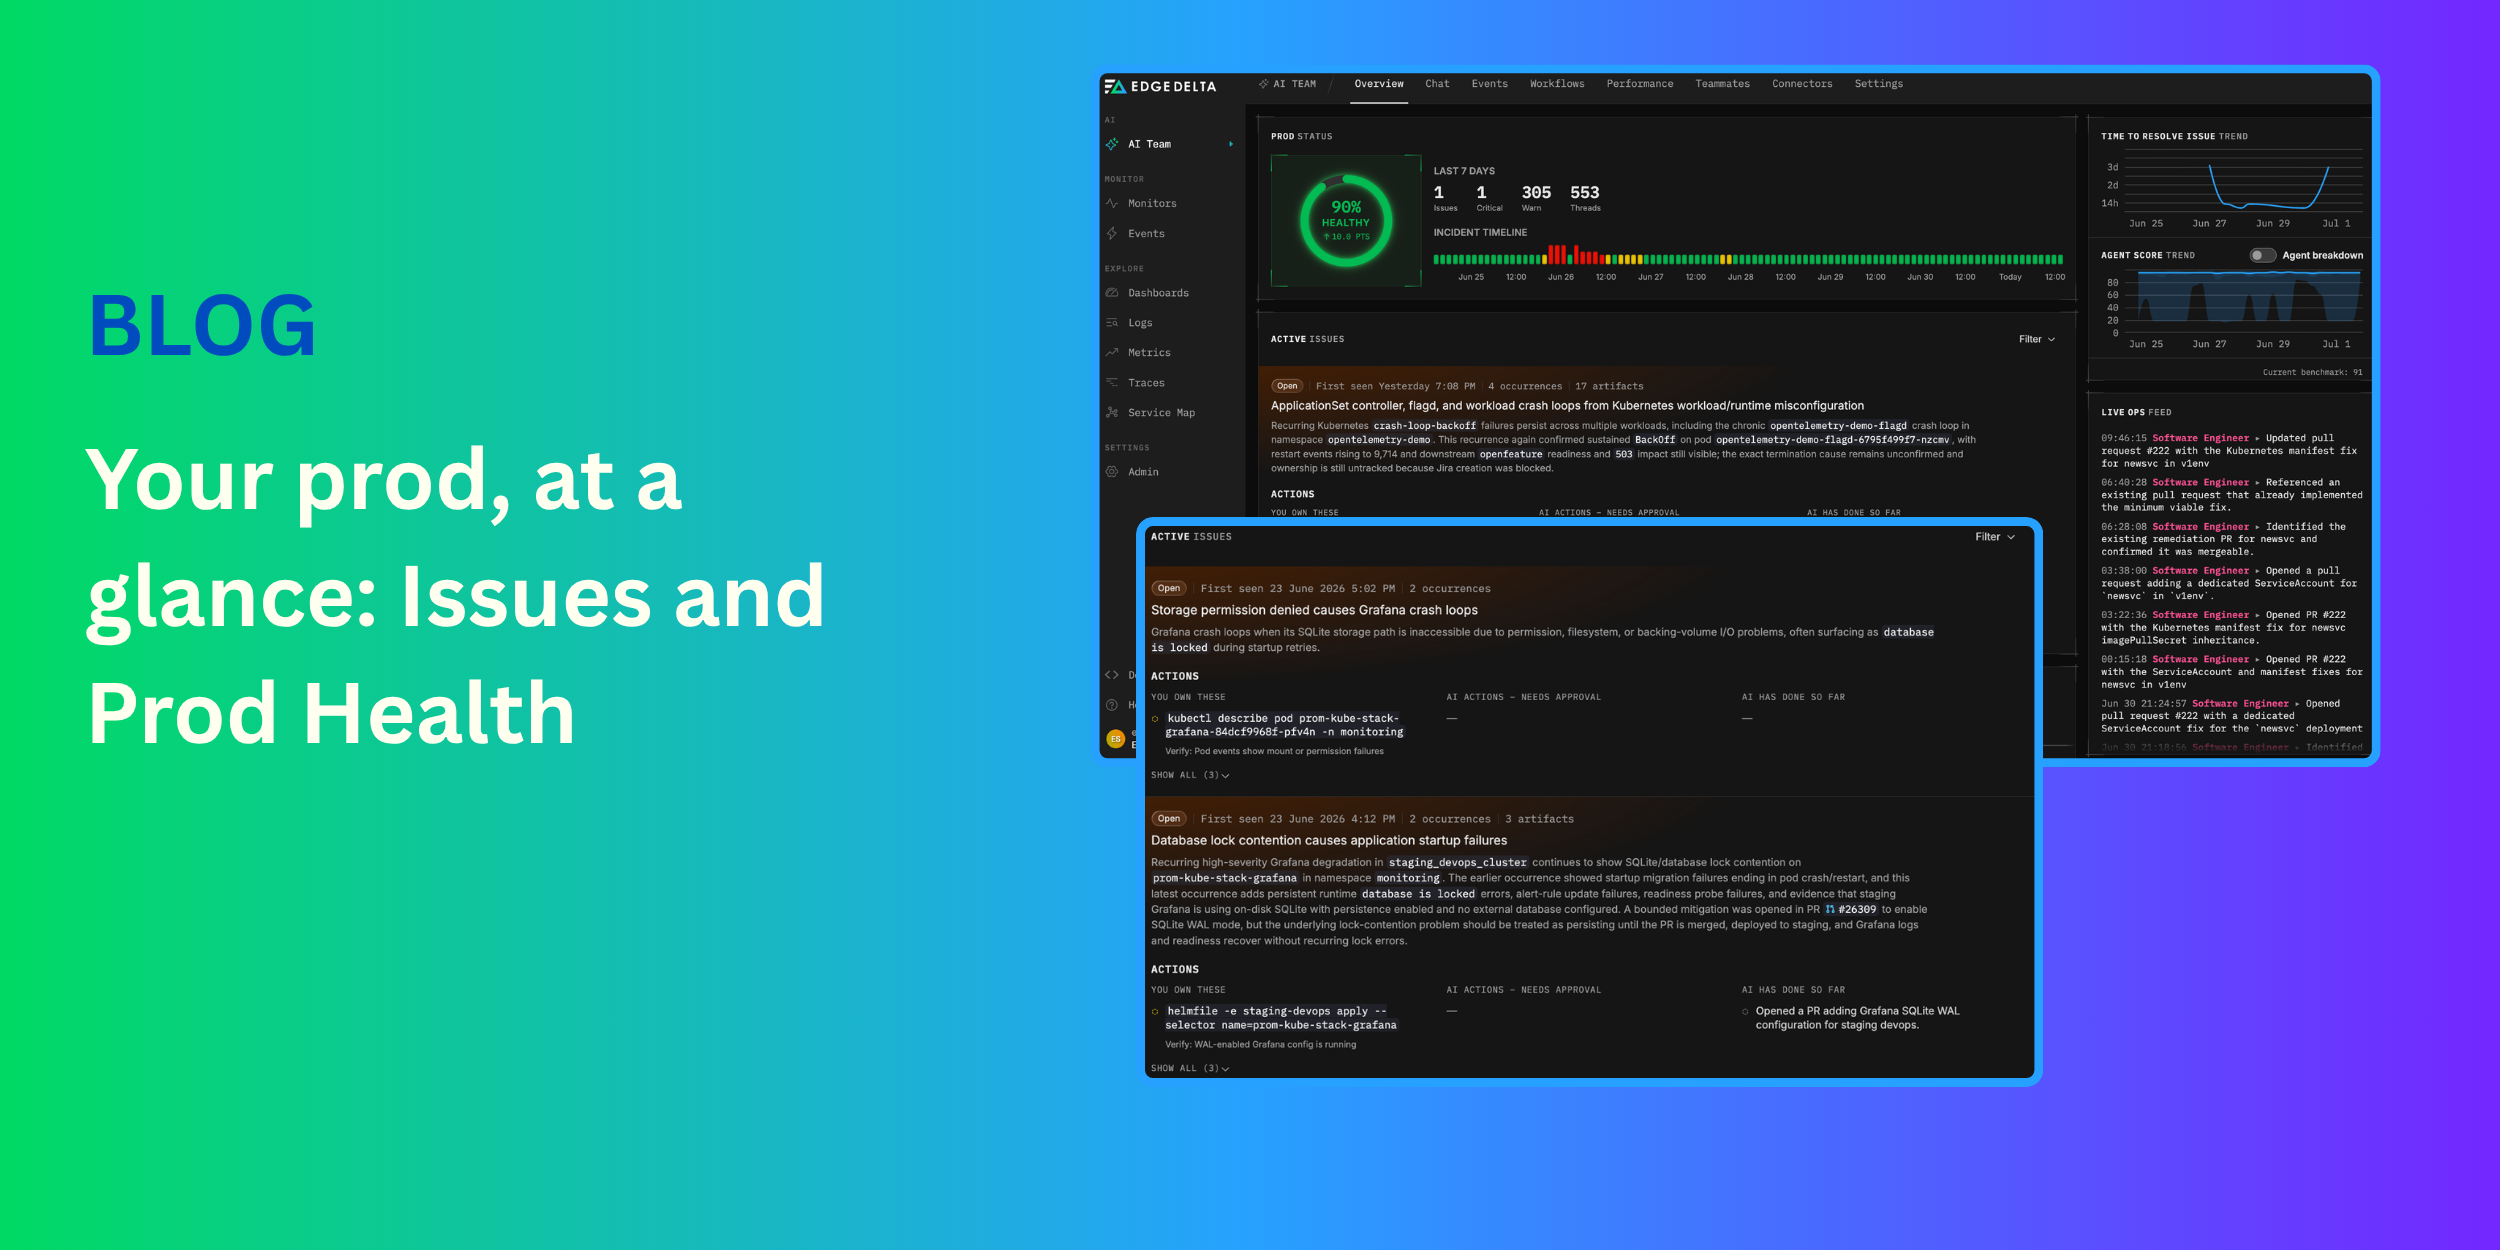Viewport: 2500px width, 1250px height.
Task: Expand SHOW ALL (3) under database lock issue
Action: point(1190,1068)
